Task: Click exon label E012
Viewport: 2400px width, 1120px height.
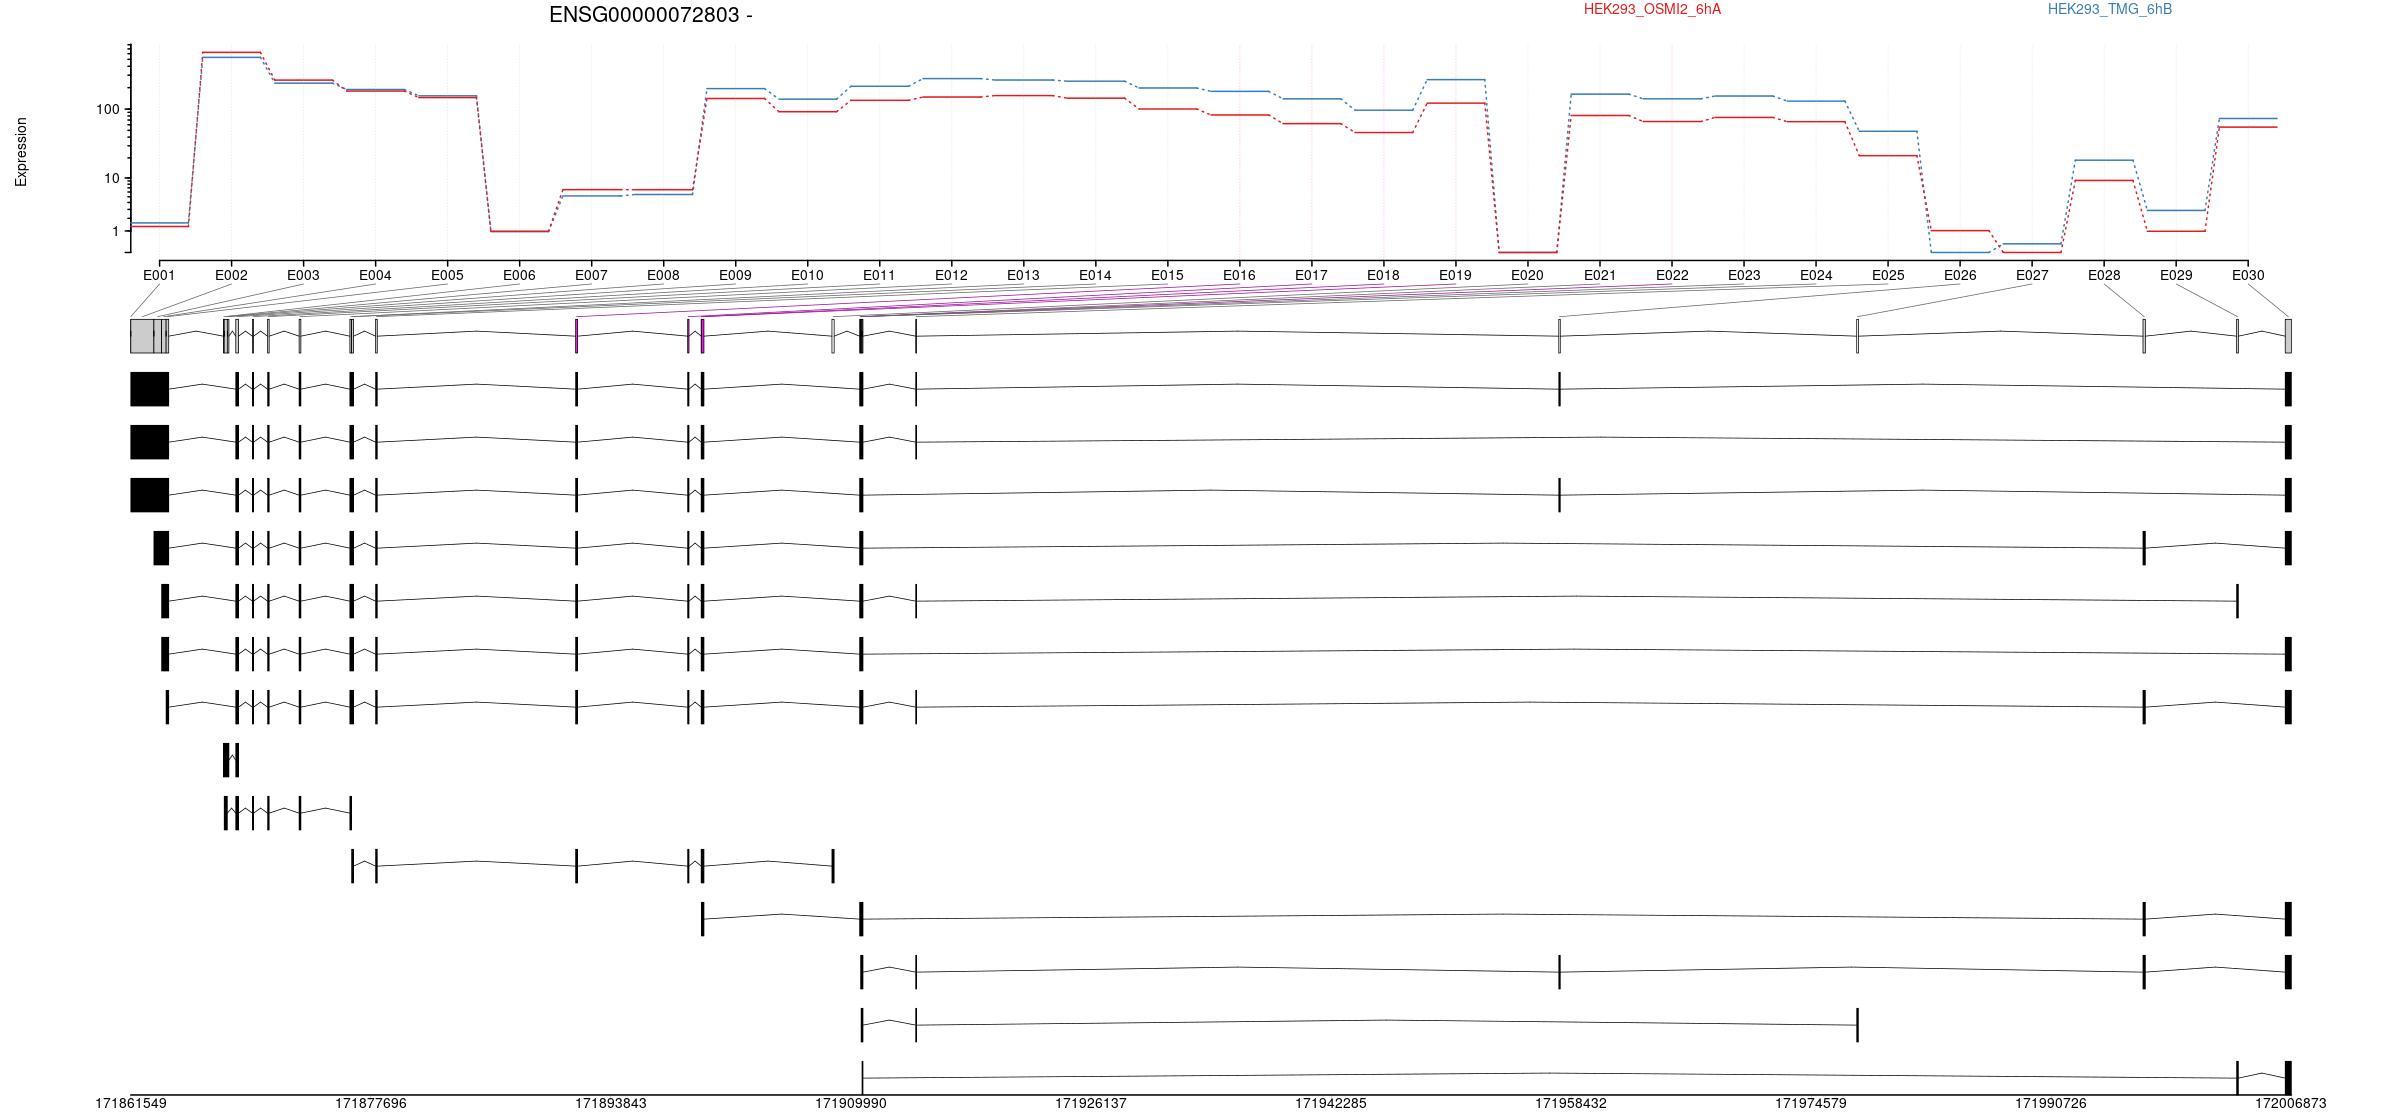Action: (x=951, y=275)
